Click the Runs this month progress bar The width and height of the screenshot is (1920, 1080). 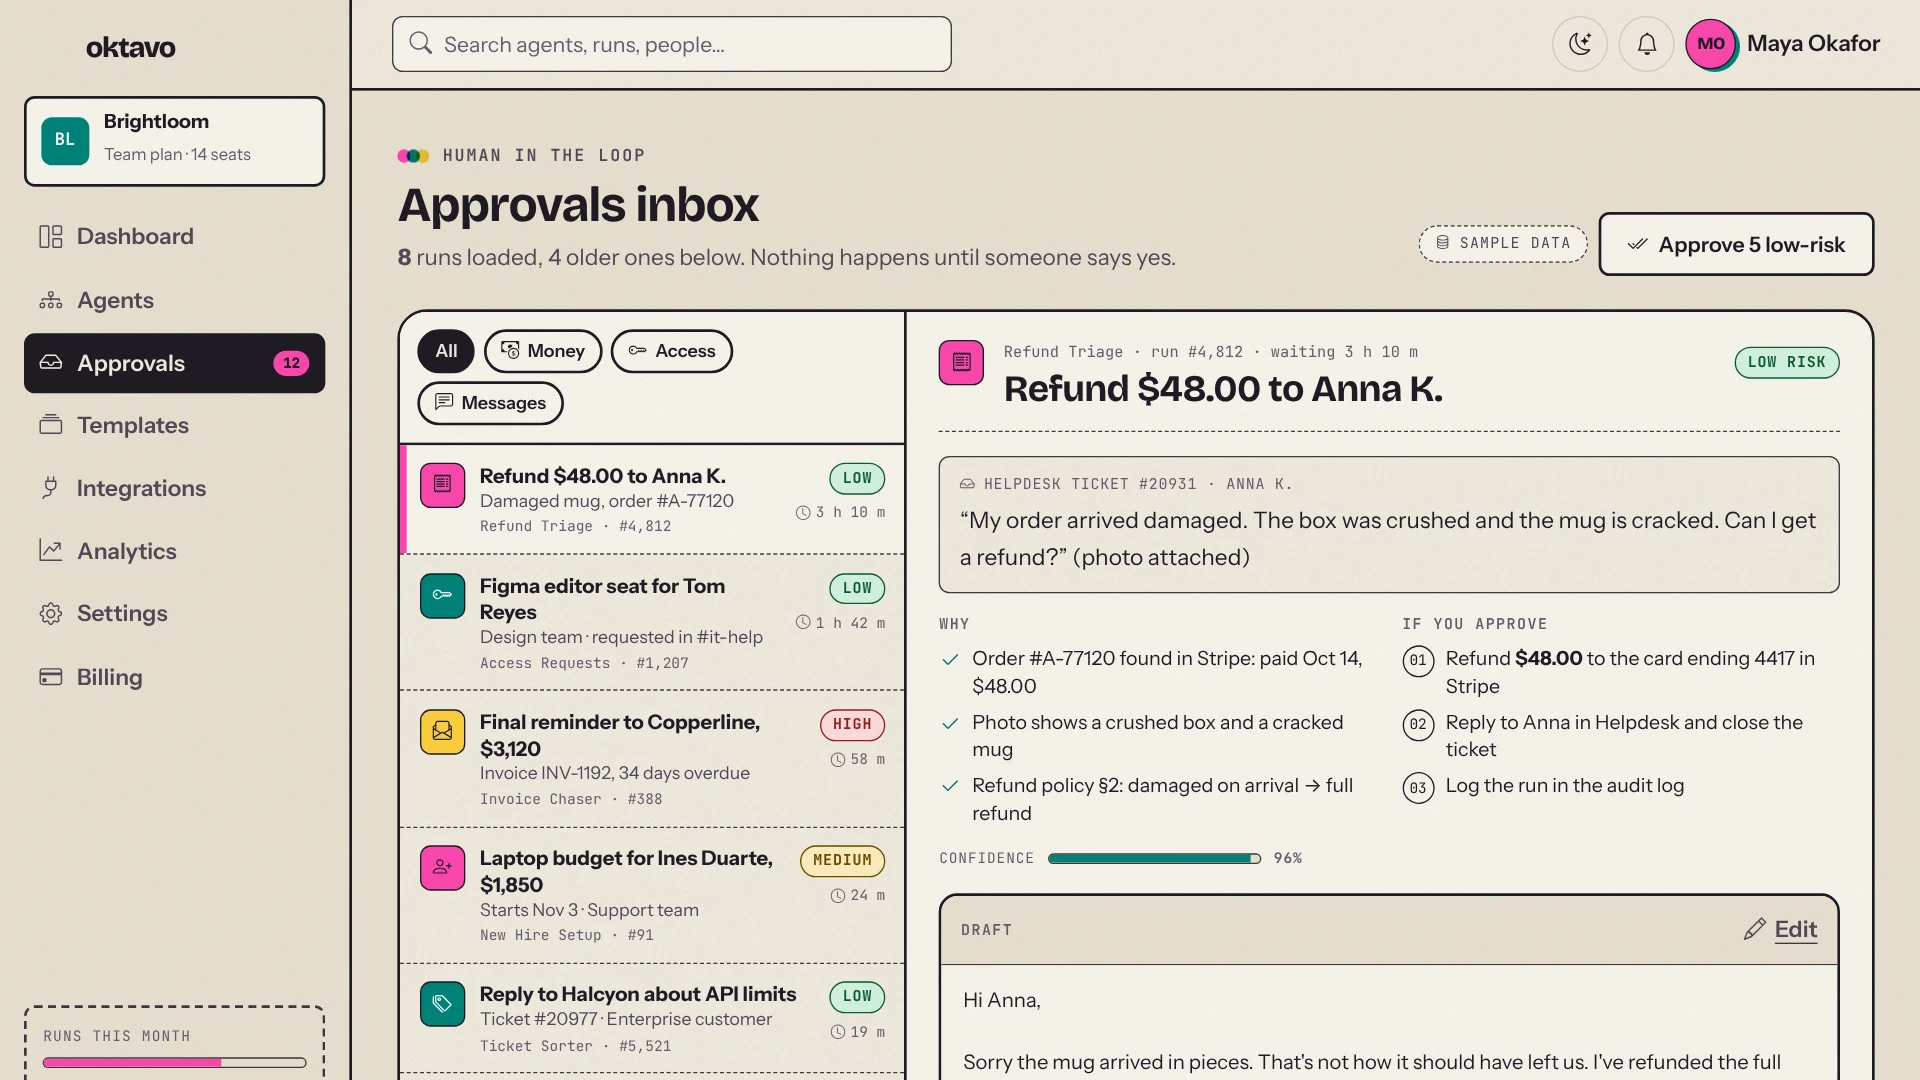(x=175, y=1063)
